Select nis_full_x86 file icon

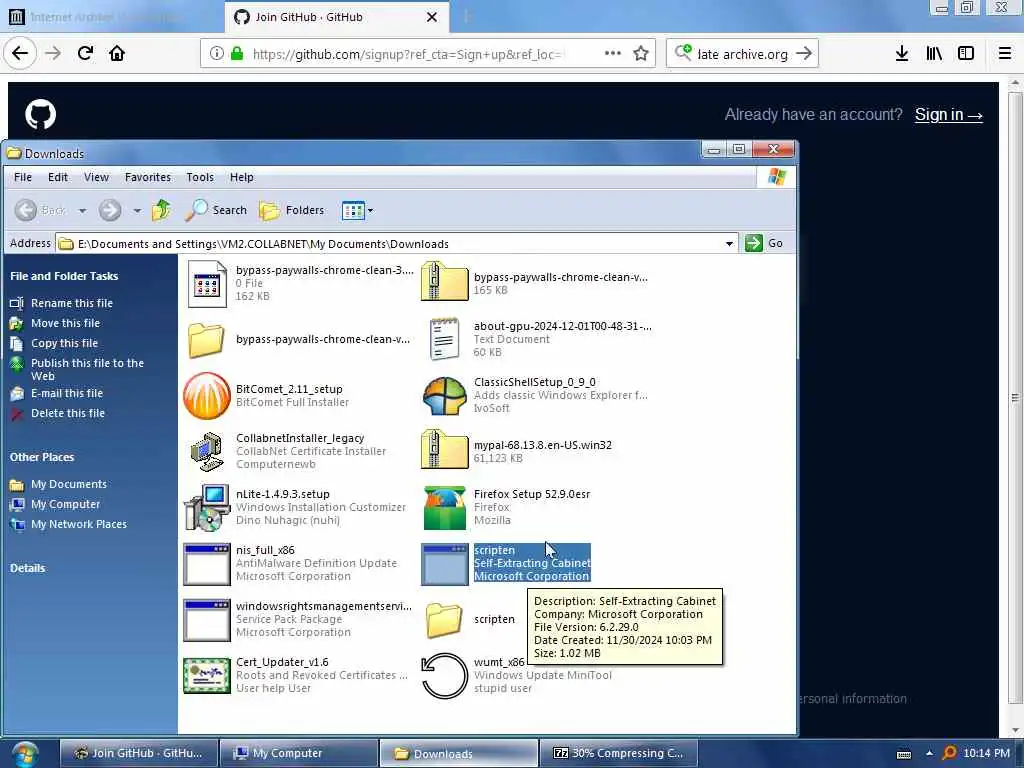[x=207, y=564]
